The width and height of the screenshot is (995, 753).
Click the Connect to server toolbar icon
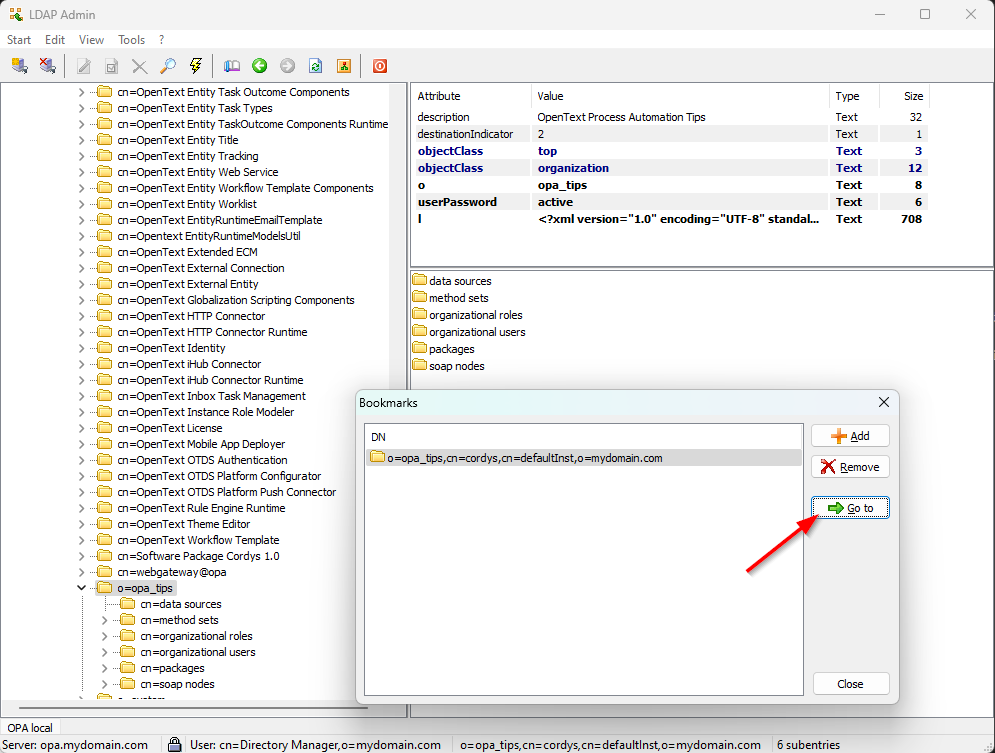(19, 66)
